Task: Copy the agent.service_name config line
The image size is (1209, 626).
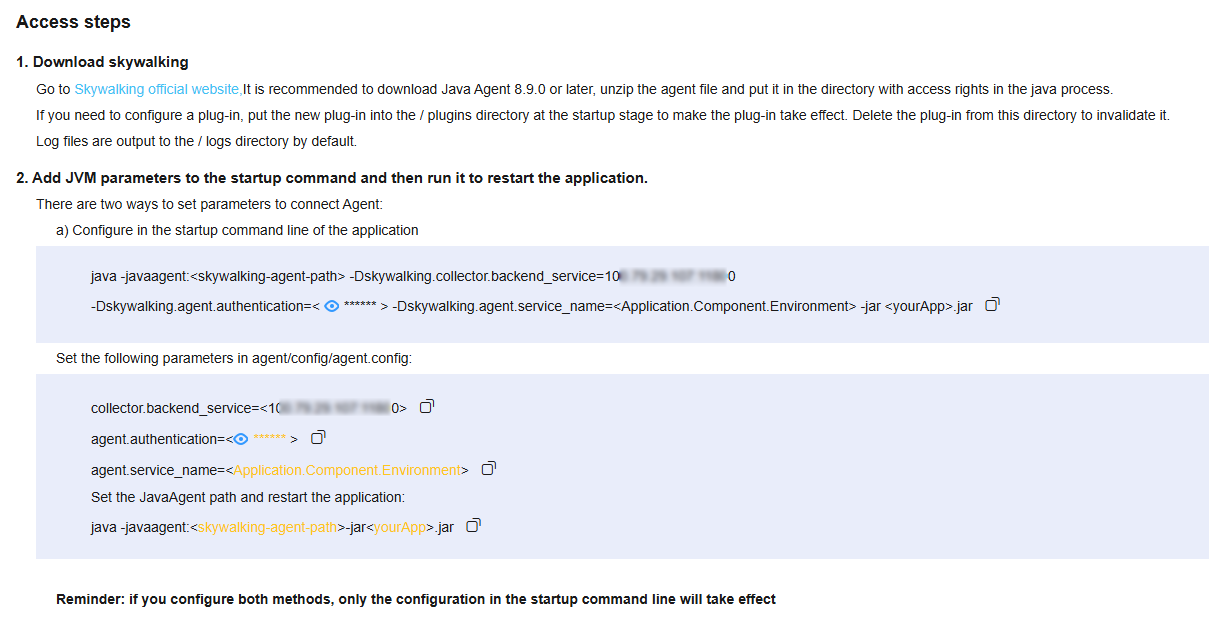Action: coord(489,469)
